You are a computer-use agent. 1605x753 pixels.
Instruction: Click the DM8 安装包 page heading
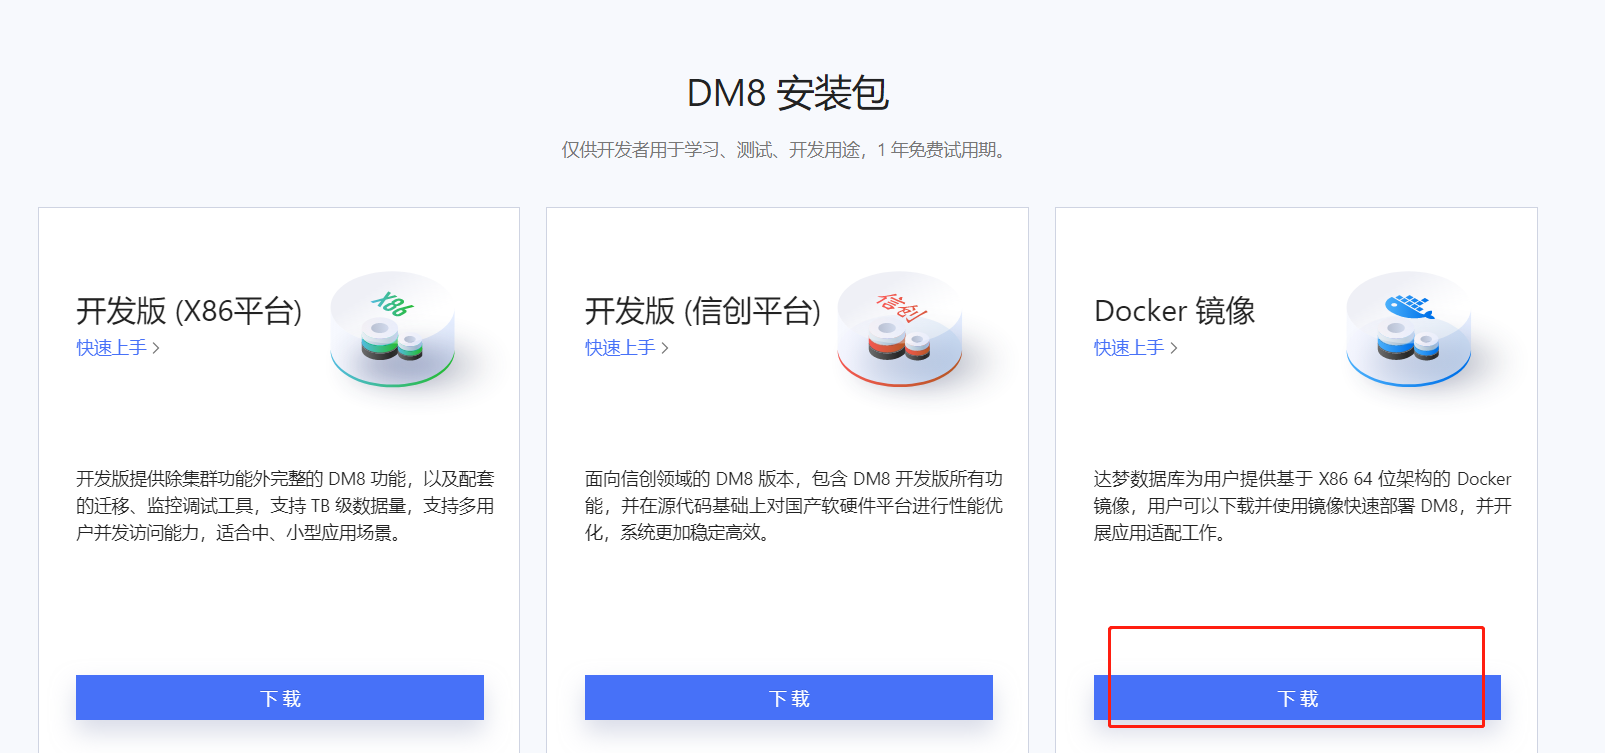(x=788, y=93)
